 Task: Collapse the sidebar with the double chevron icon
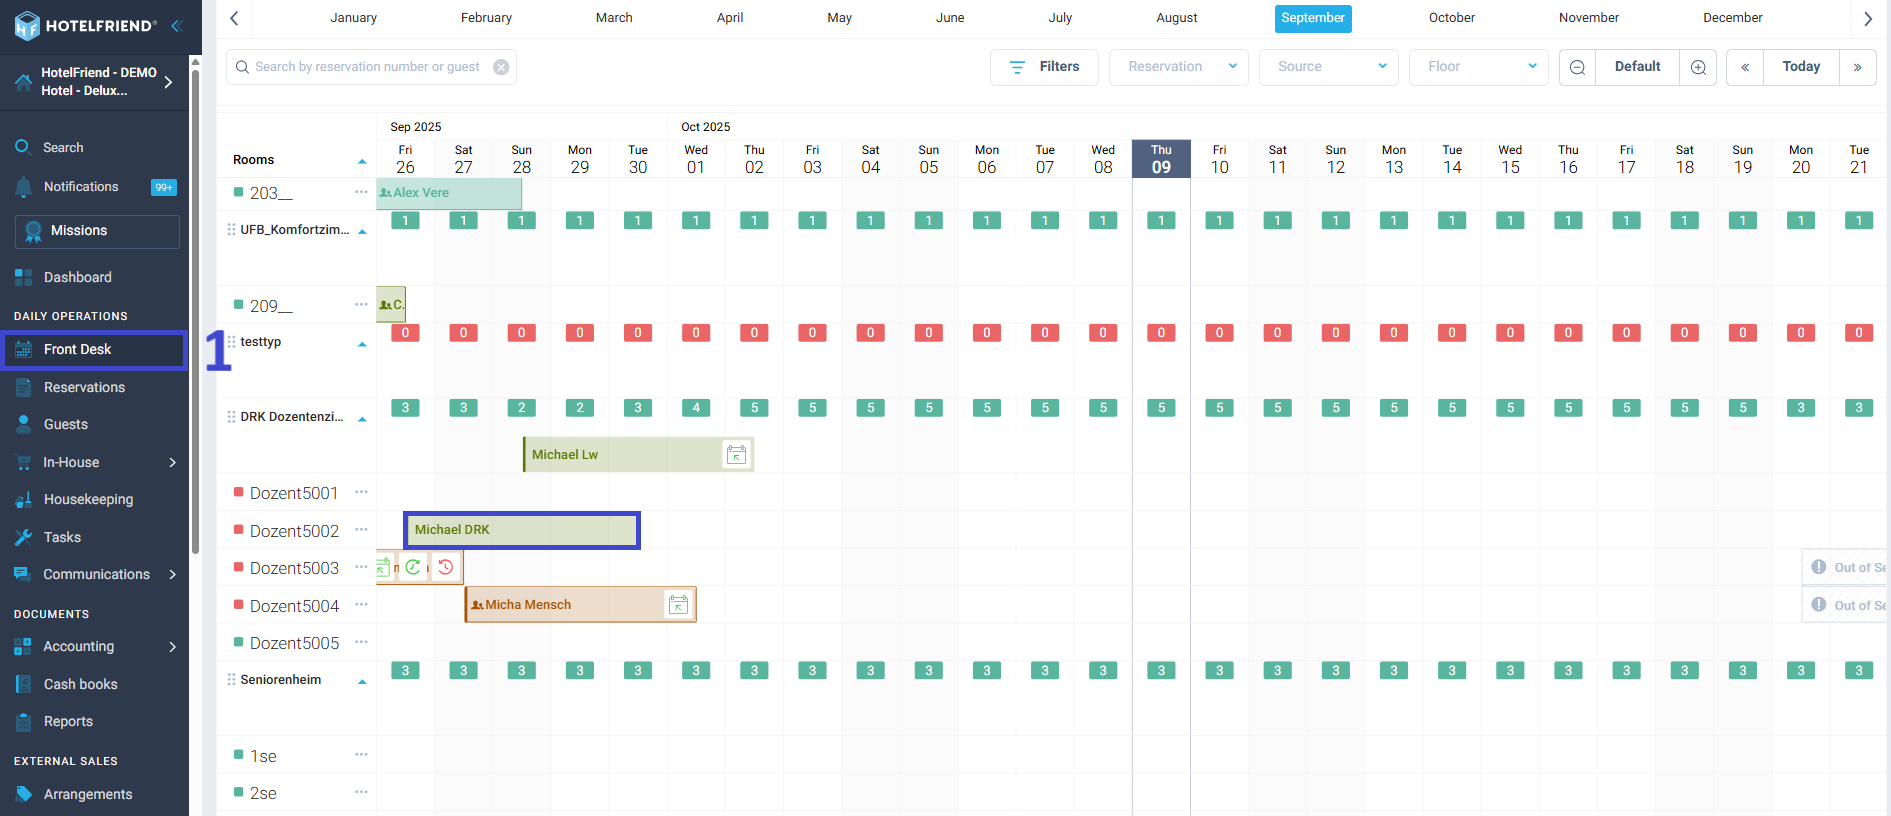tap(177, 26)
